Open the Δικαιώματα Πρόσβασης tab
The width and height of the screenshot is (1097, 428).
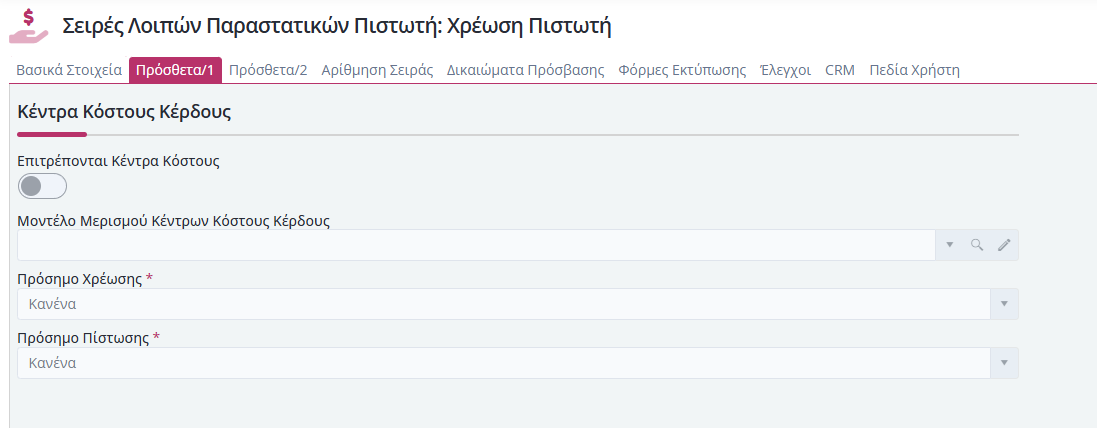coord(525,71)
